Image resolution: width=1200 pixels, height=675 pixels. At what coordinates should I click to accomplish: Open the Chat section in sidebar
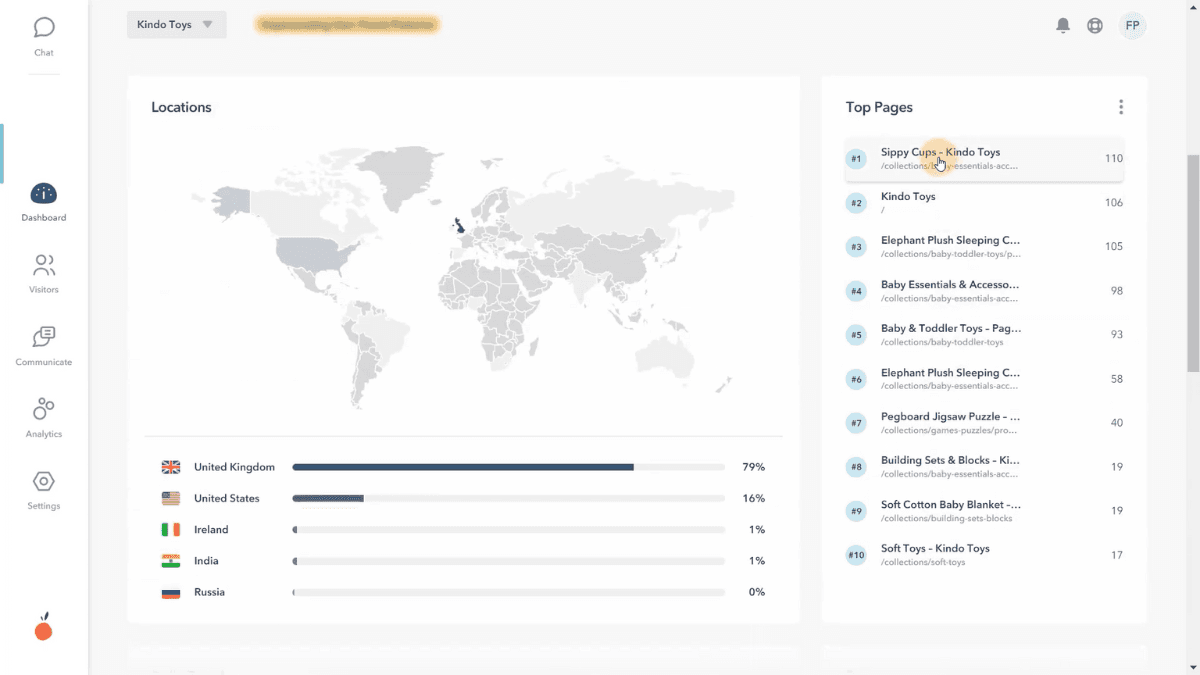pos(44,36)
